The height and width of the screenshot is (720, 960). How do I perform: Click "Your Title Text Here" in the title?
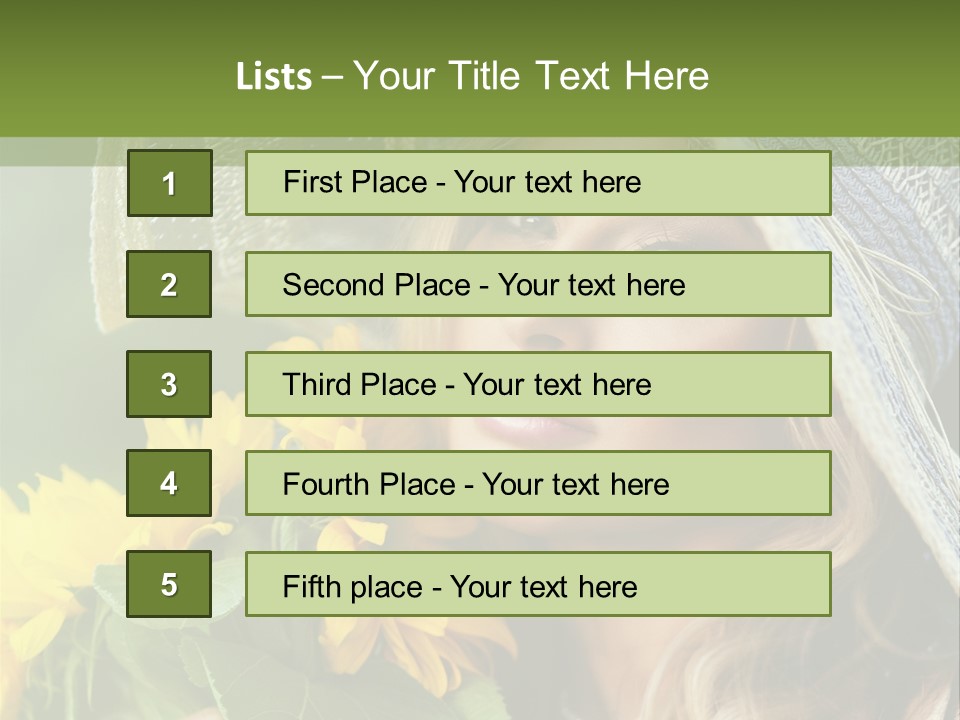pyautogui.click(x=531, y=77)
